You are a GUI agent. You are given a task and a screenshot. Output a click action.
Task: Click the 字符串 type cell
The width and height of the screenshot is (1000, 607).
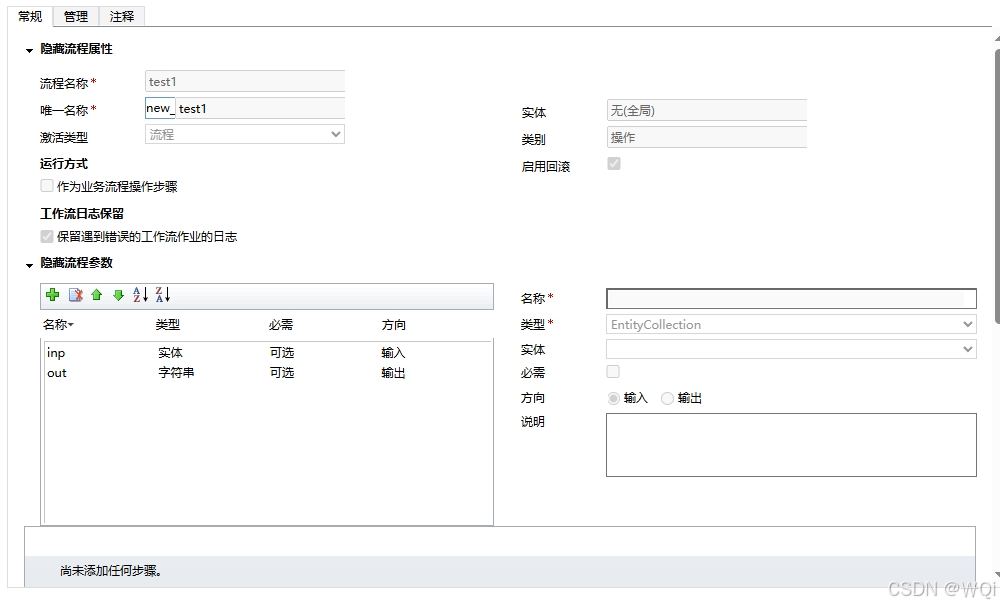177,372
